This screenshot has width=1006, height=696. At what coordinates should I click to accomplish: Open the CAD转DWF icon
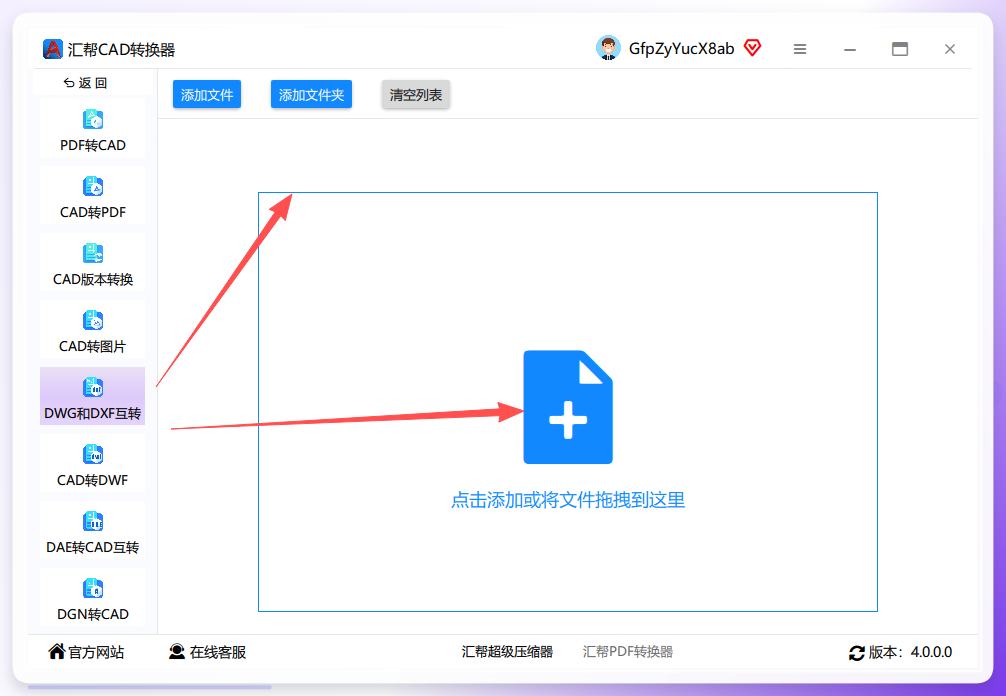[93, 454]
